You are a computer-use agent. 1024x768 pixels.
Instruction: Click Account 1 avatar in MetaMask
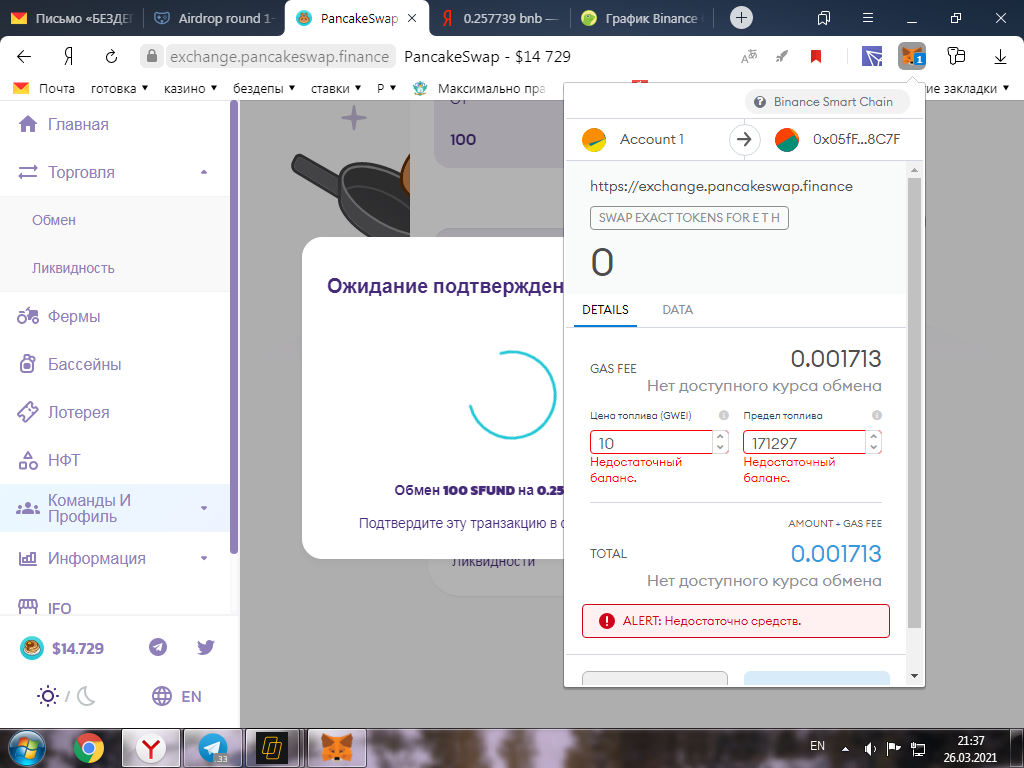click(594, 139)
